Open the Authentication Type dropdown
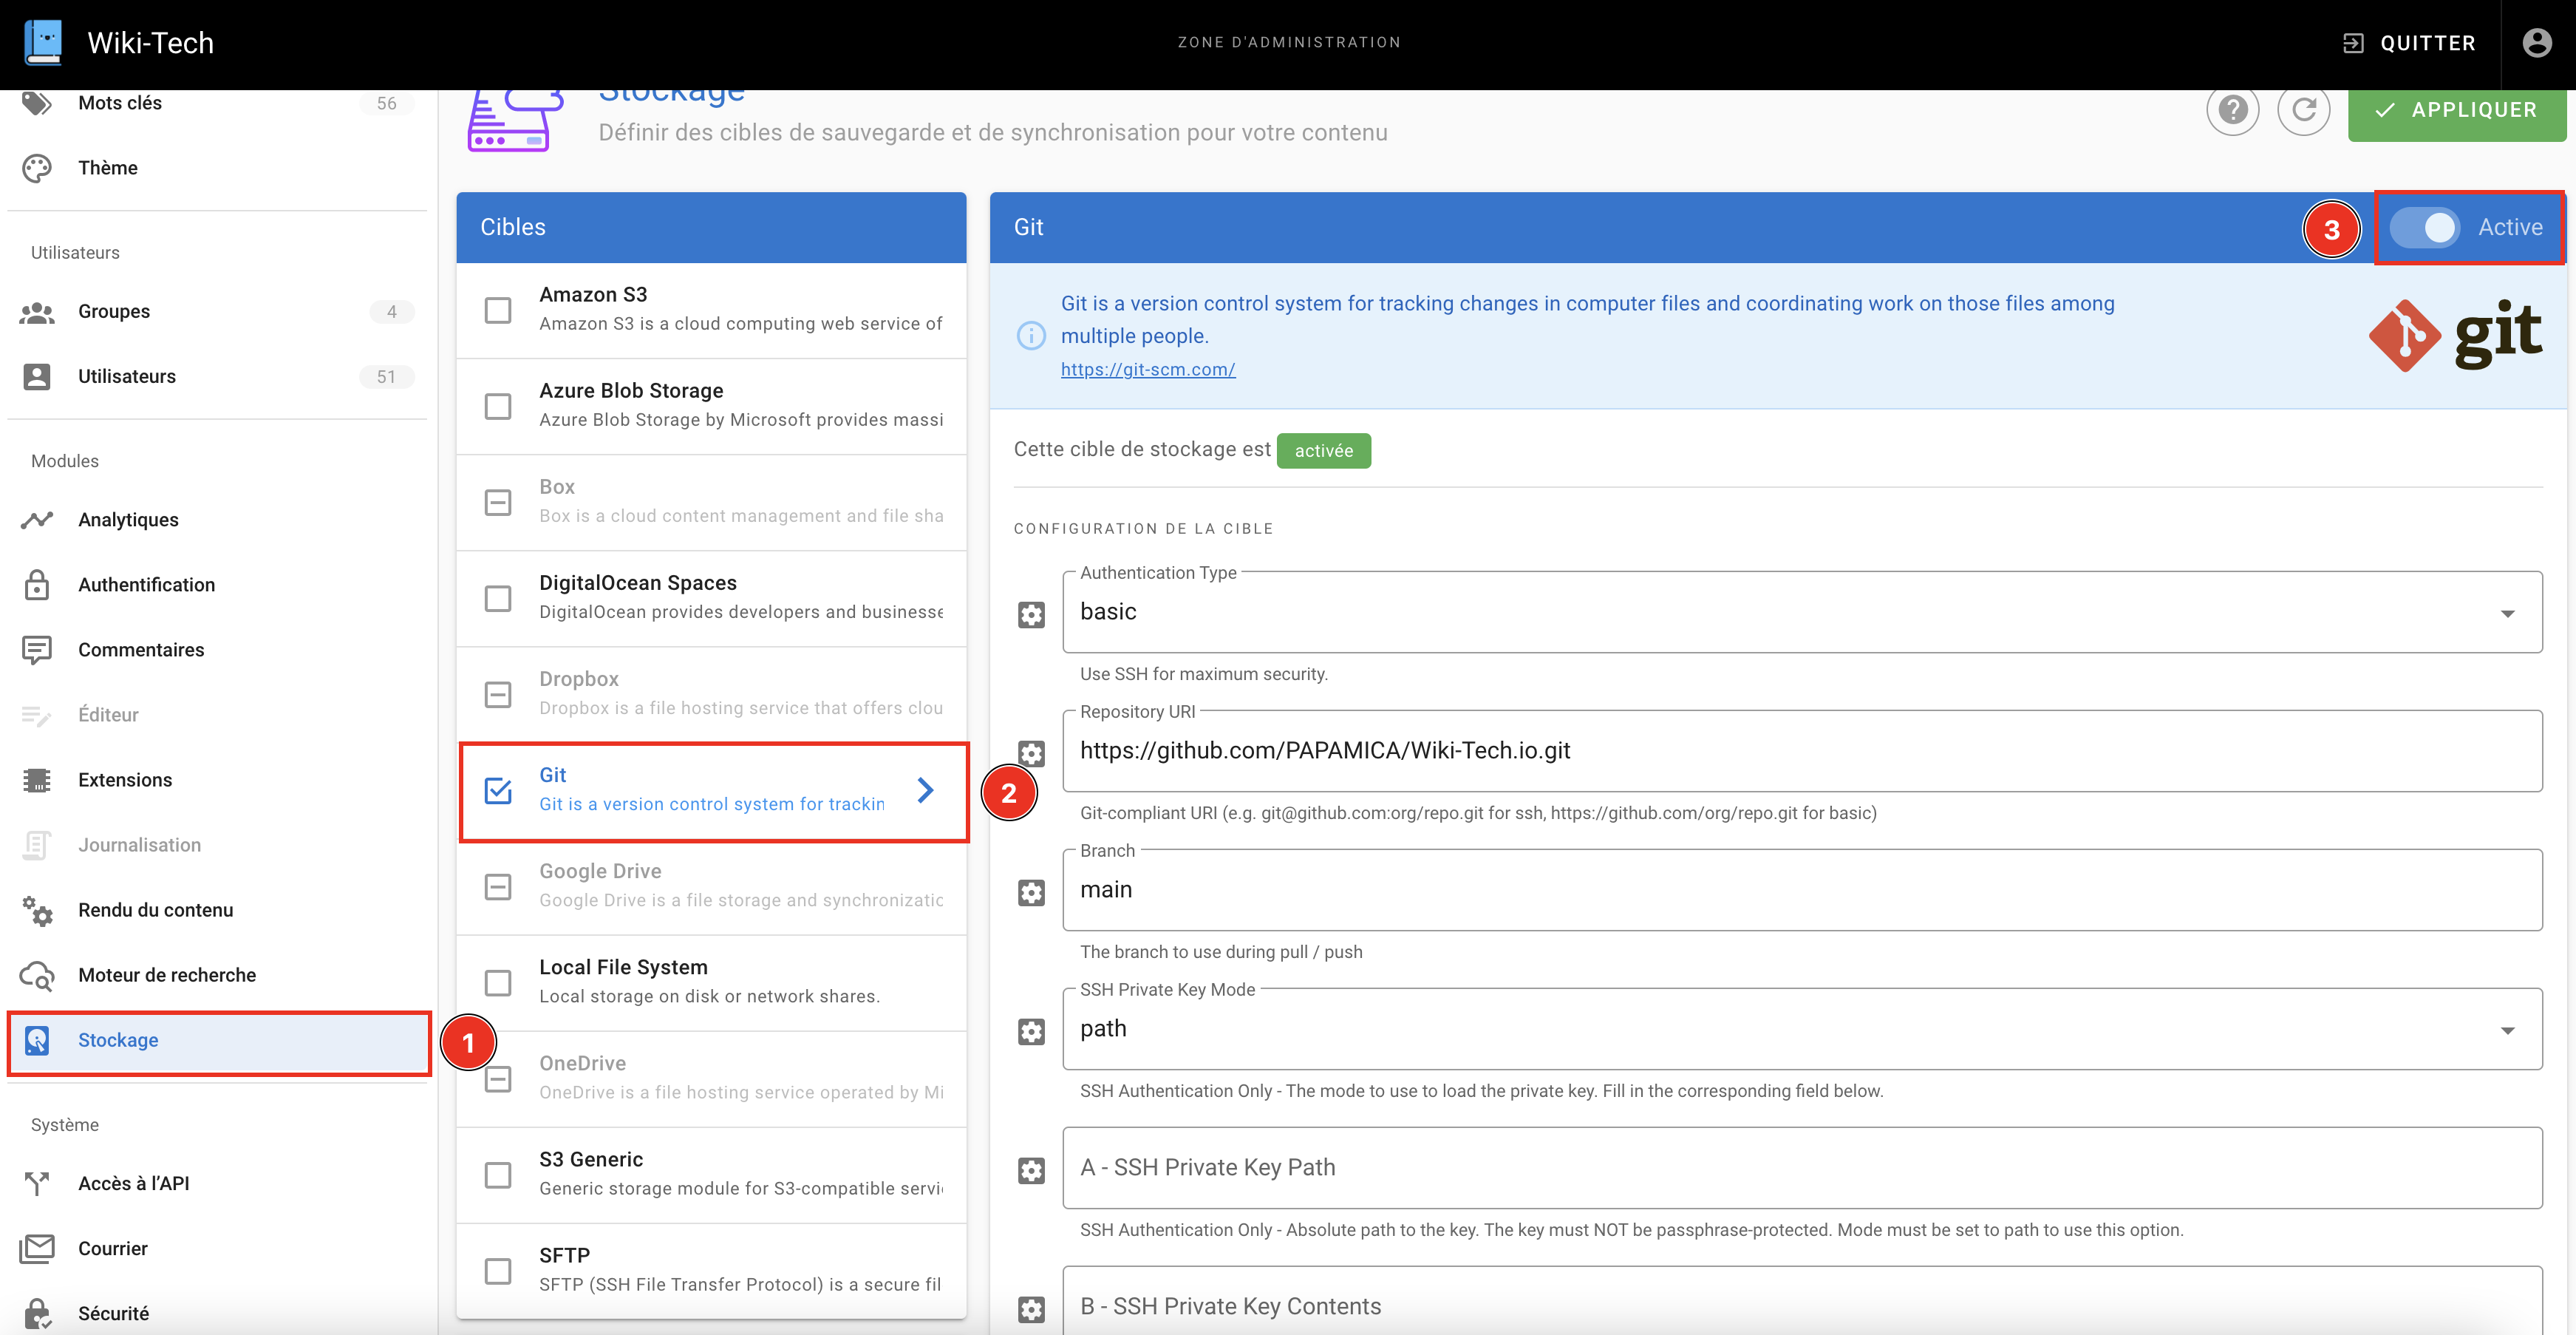The width and height of the screenshot is (2576, 1335). coord(1800,612)
